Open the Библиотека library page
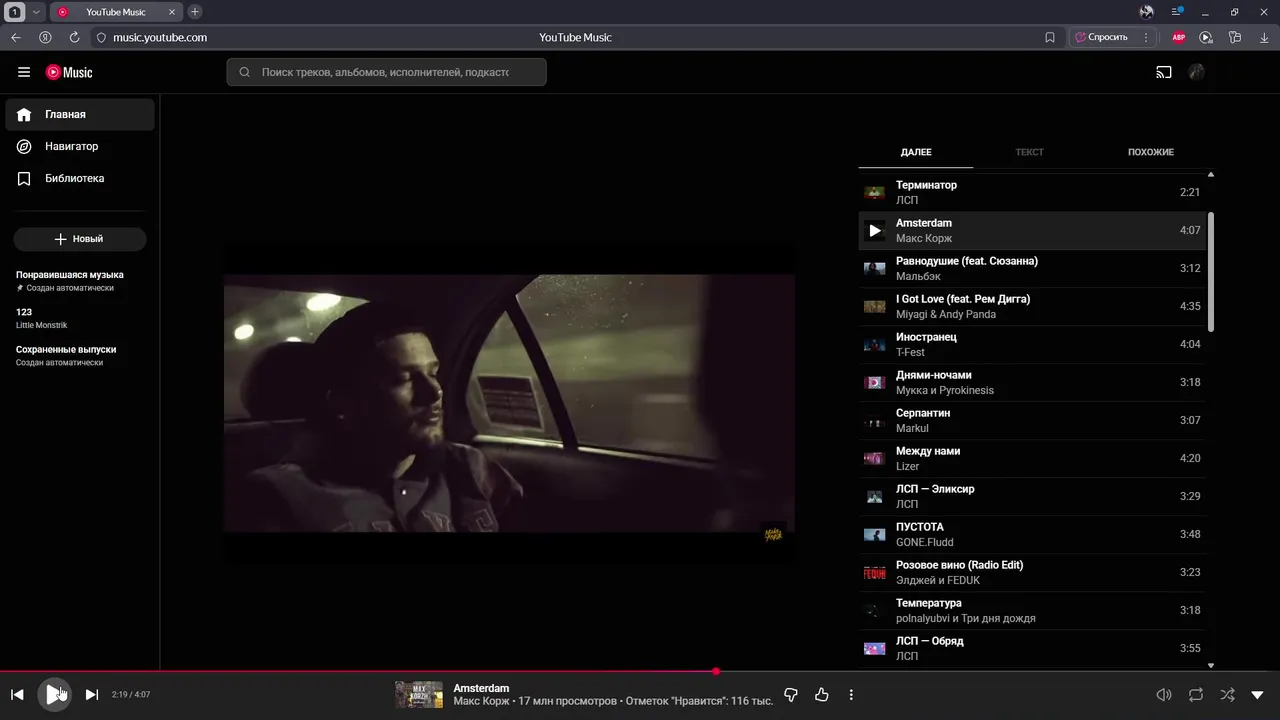 (80, 178)
